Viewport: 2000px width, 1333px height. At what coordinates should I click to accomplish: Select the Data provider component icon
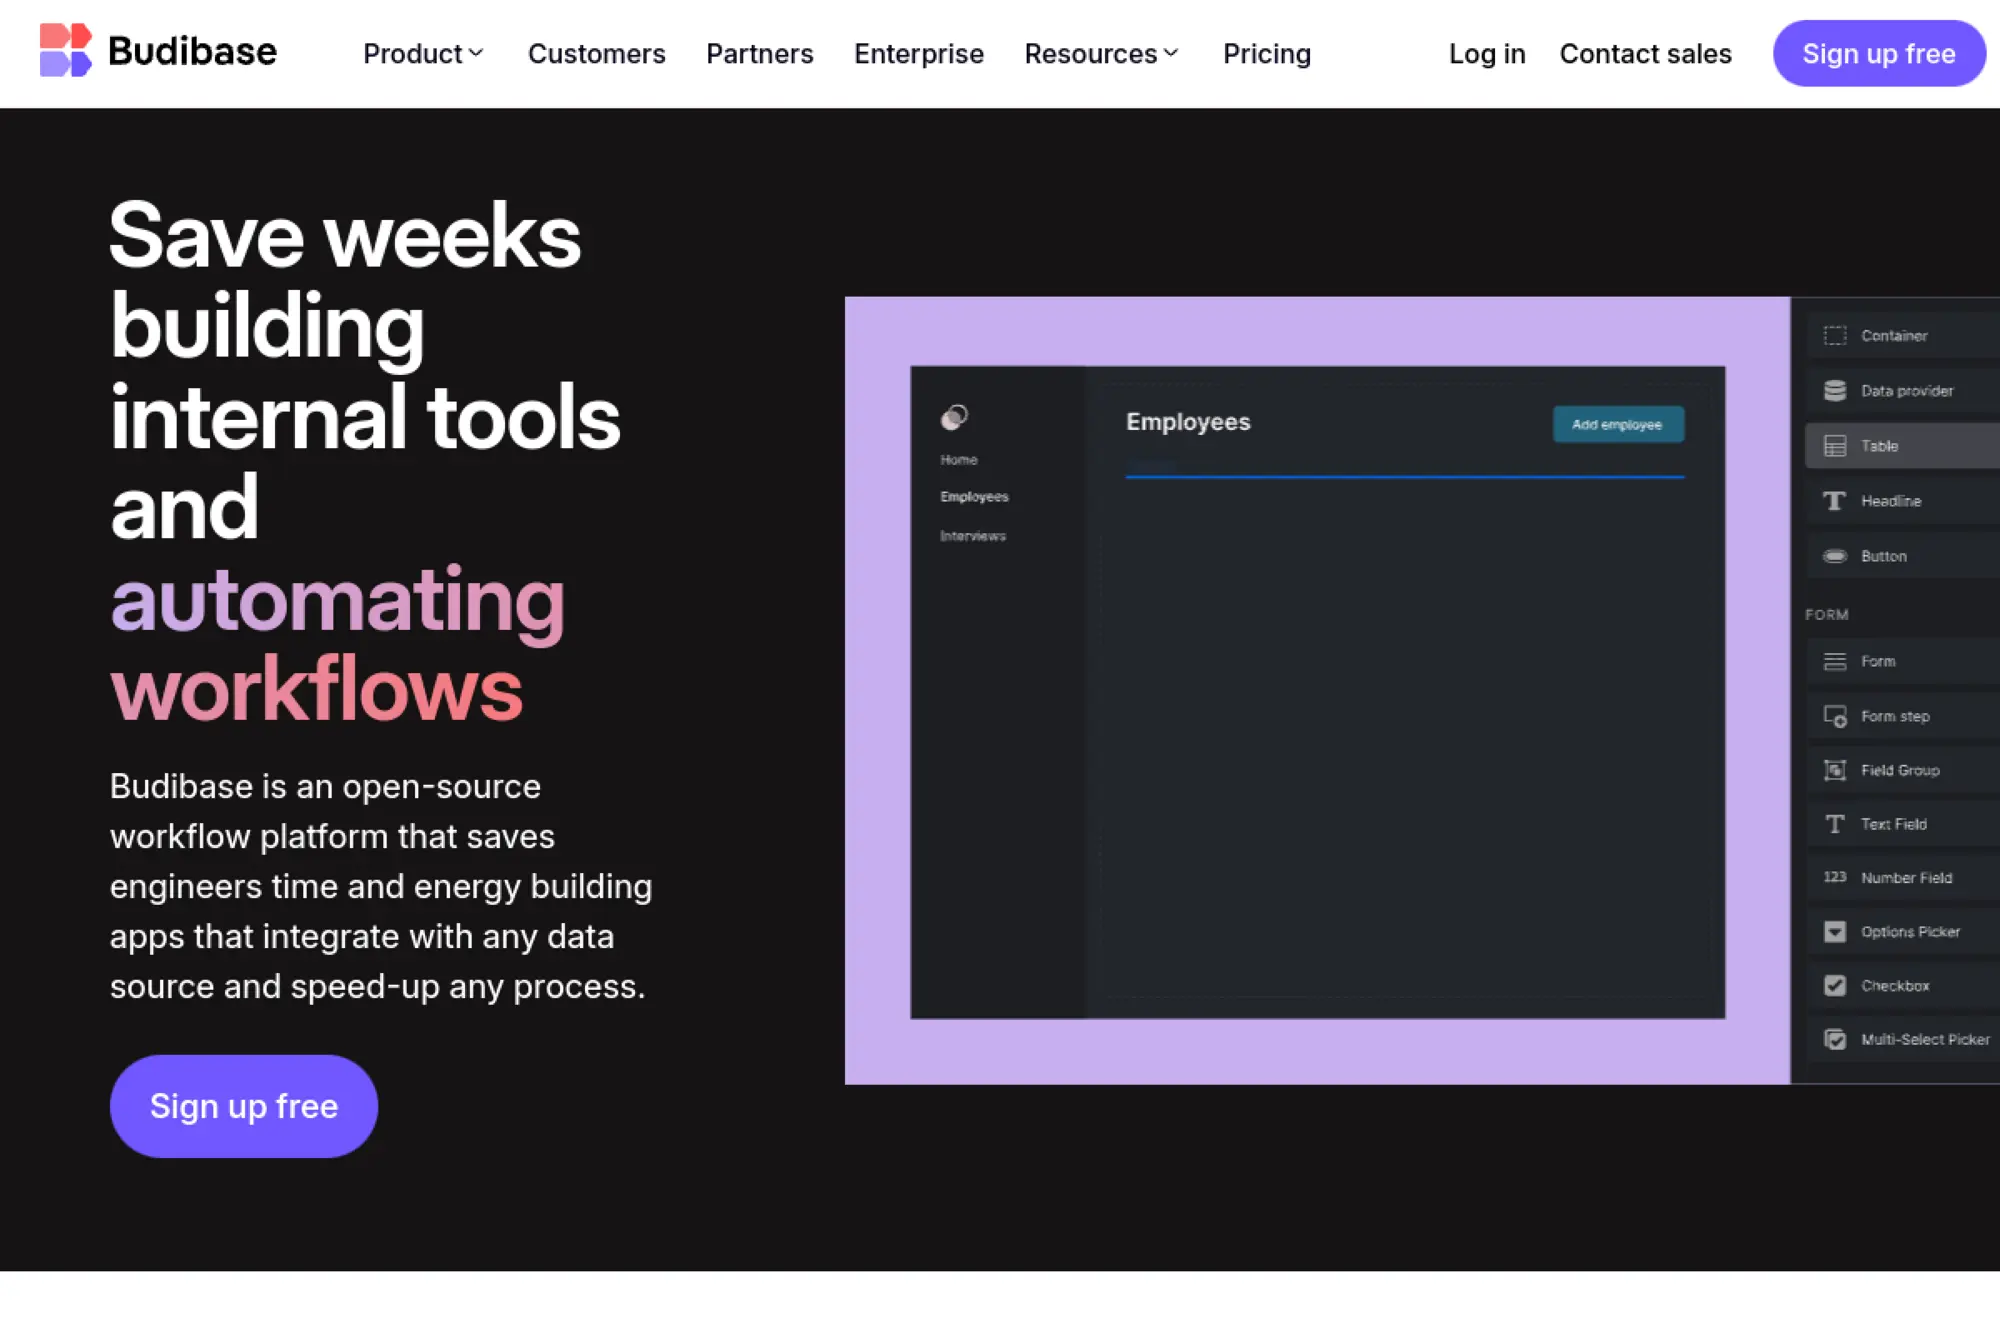click(1834, 391)
